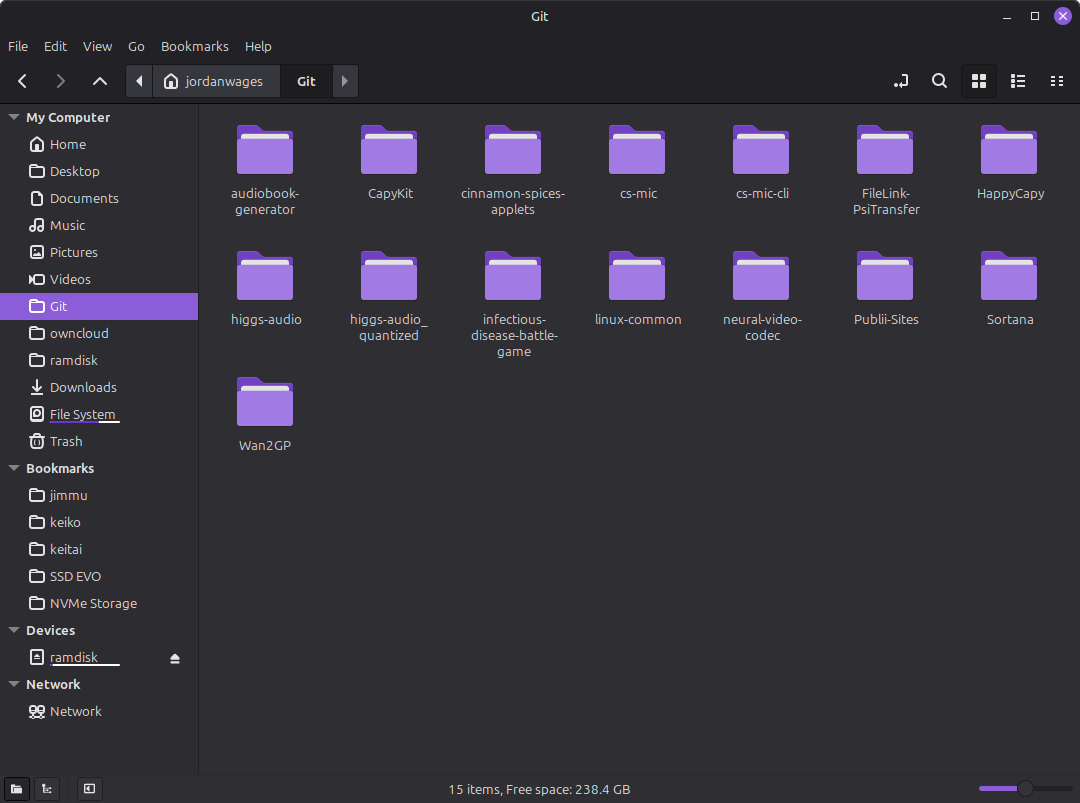Open Downloads in the sidebar
Screen dimensions: 1080x803
coord(99,387)
